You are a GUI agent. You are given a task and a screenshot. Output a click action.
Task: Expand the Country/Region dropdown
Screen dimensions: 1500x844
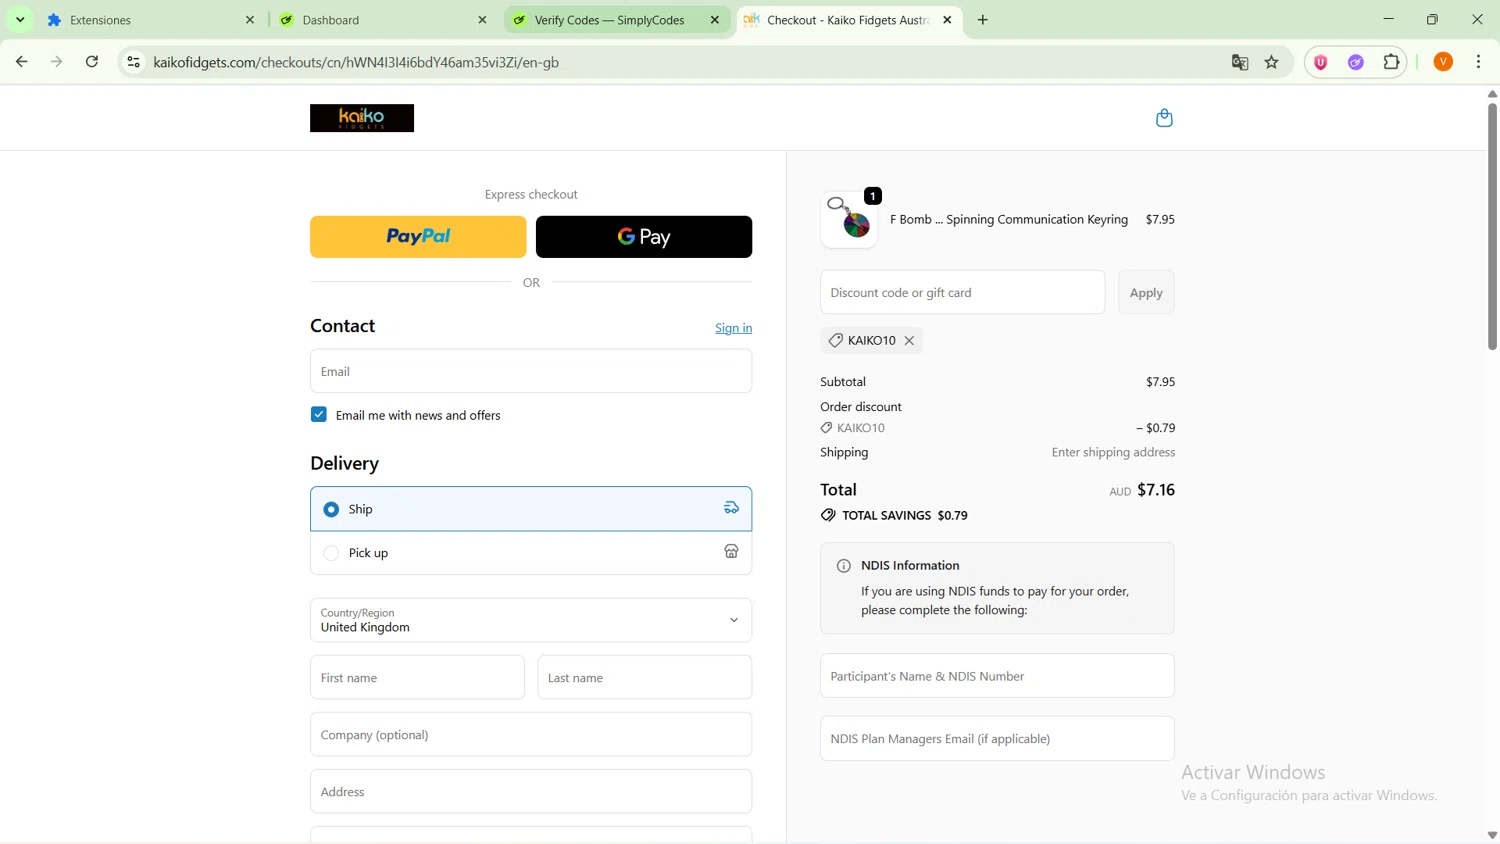pos(531,620)
